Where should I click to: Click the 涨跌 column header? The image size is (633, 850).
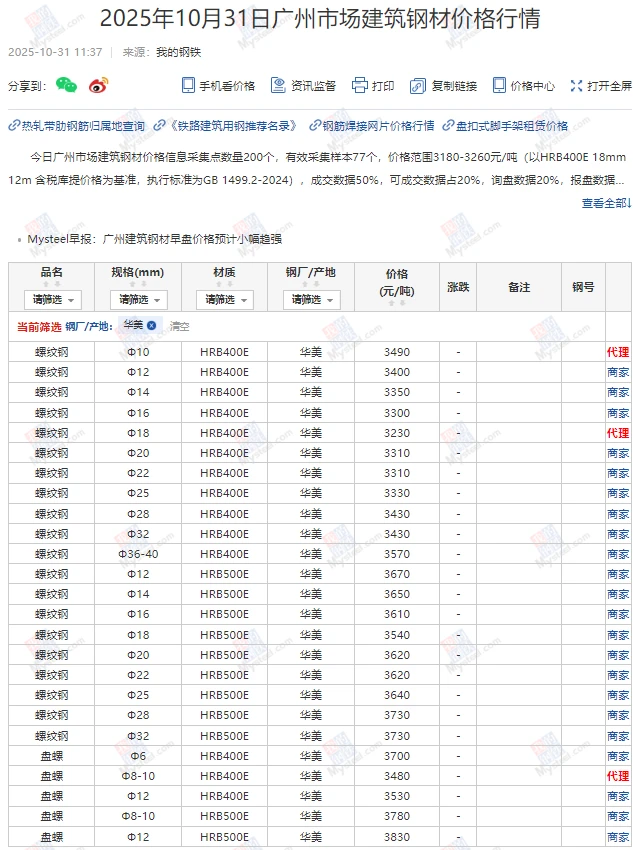[458, 287]
